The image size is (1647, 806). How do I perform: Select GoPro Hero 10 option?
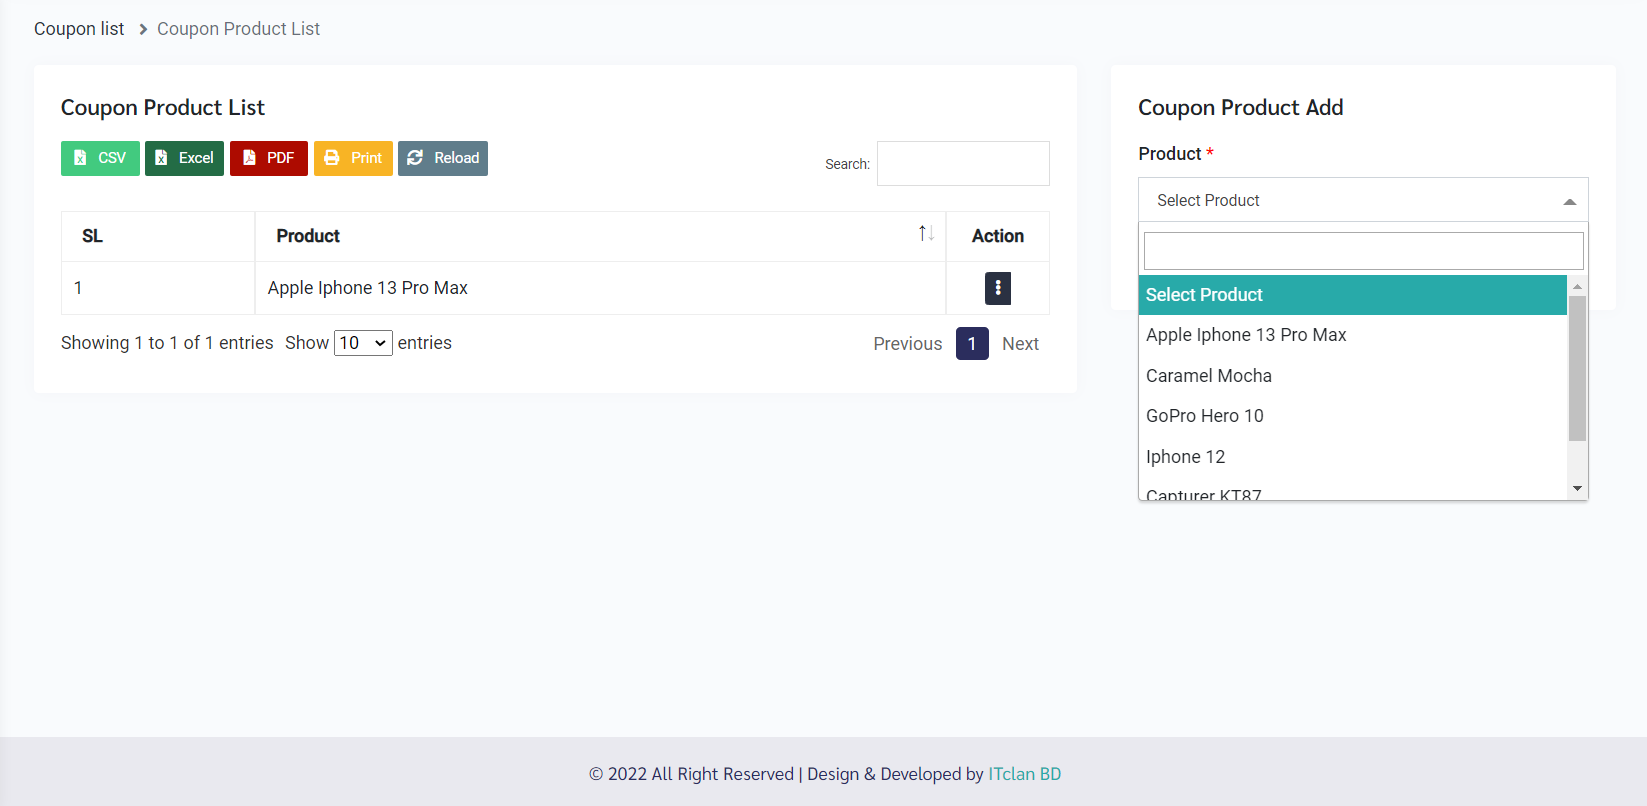click(x=1204, y=416)
